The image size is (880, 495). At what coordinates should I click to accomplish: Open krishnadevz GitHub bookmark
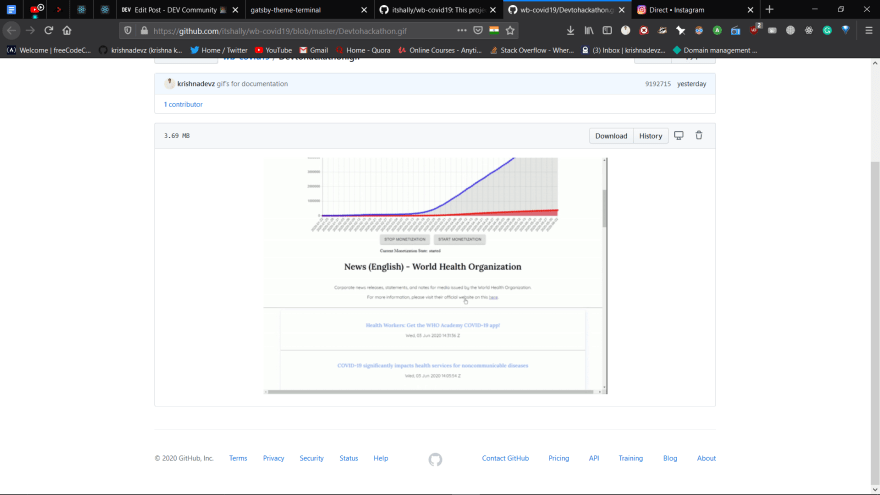tap(140, 50)
